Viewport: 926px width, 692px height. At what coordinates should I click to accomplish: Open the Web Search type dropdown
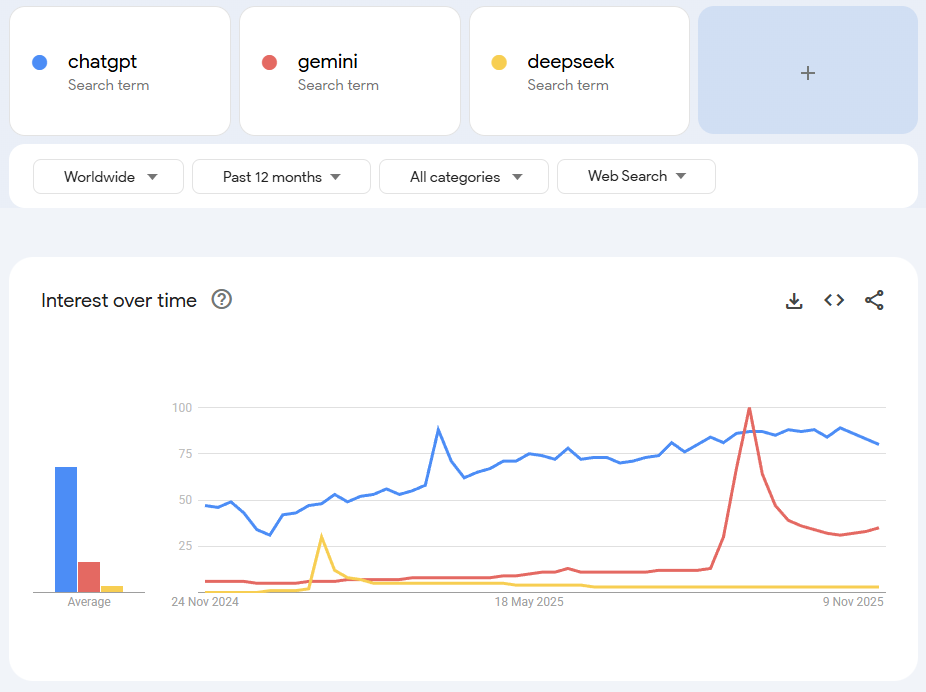pos(636,177)
